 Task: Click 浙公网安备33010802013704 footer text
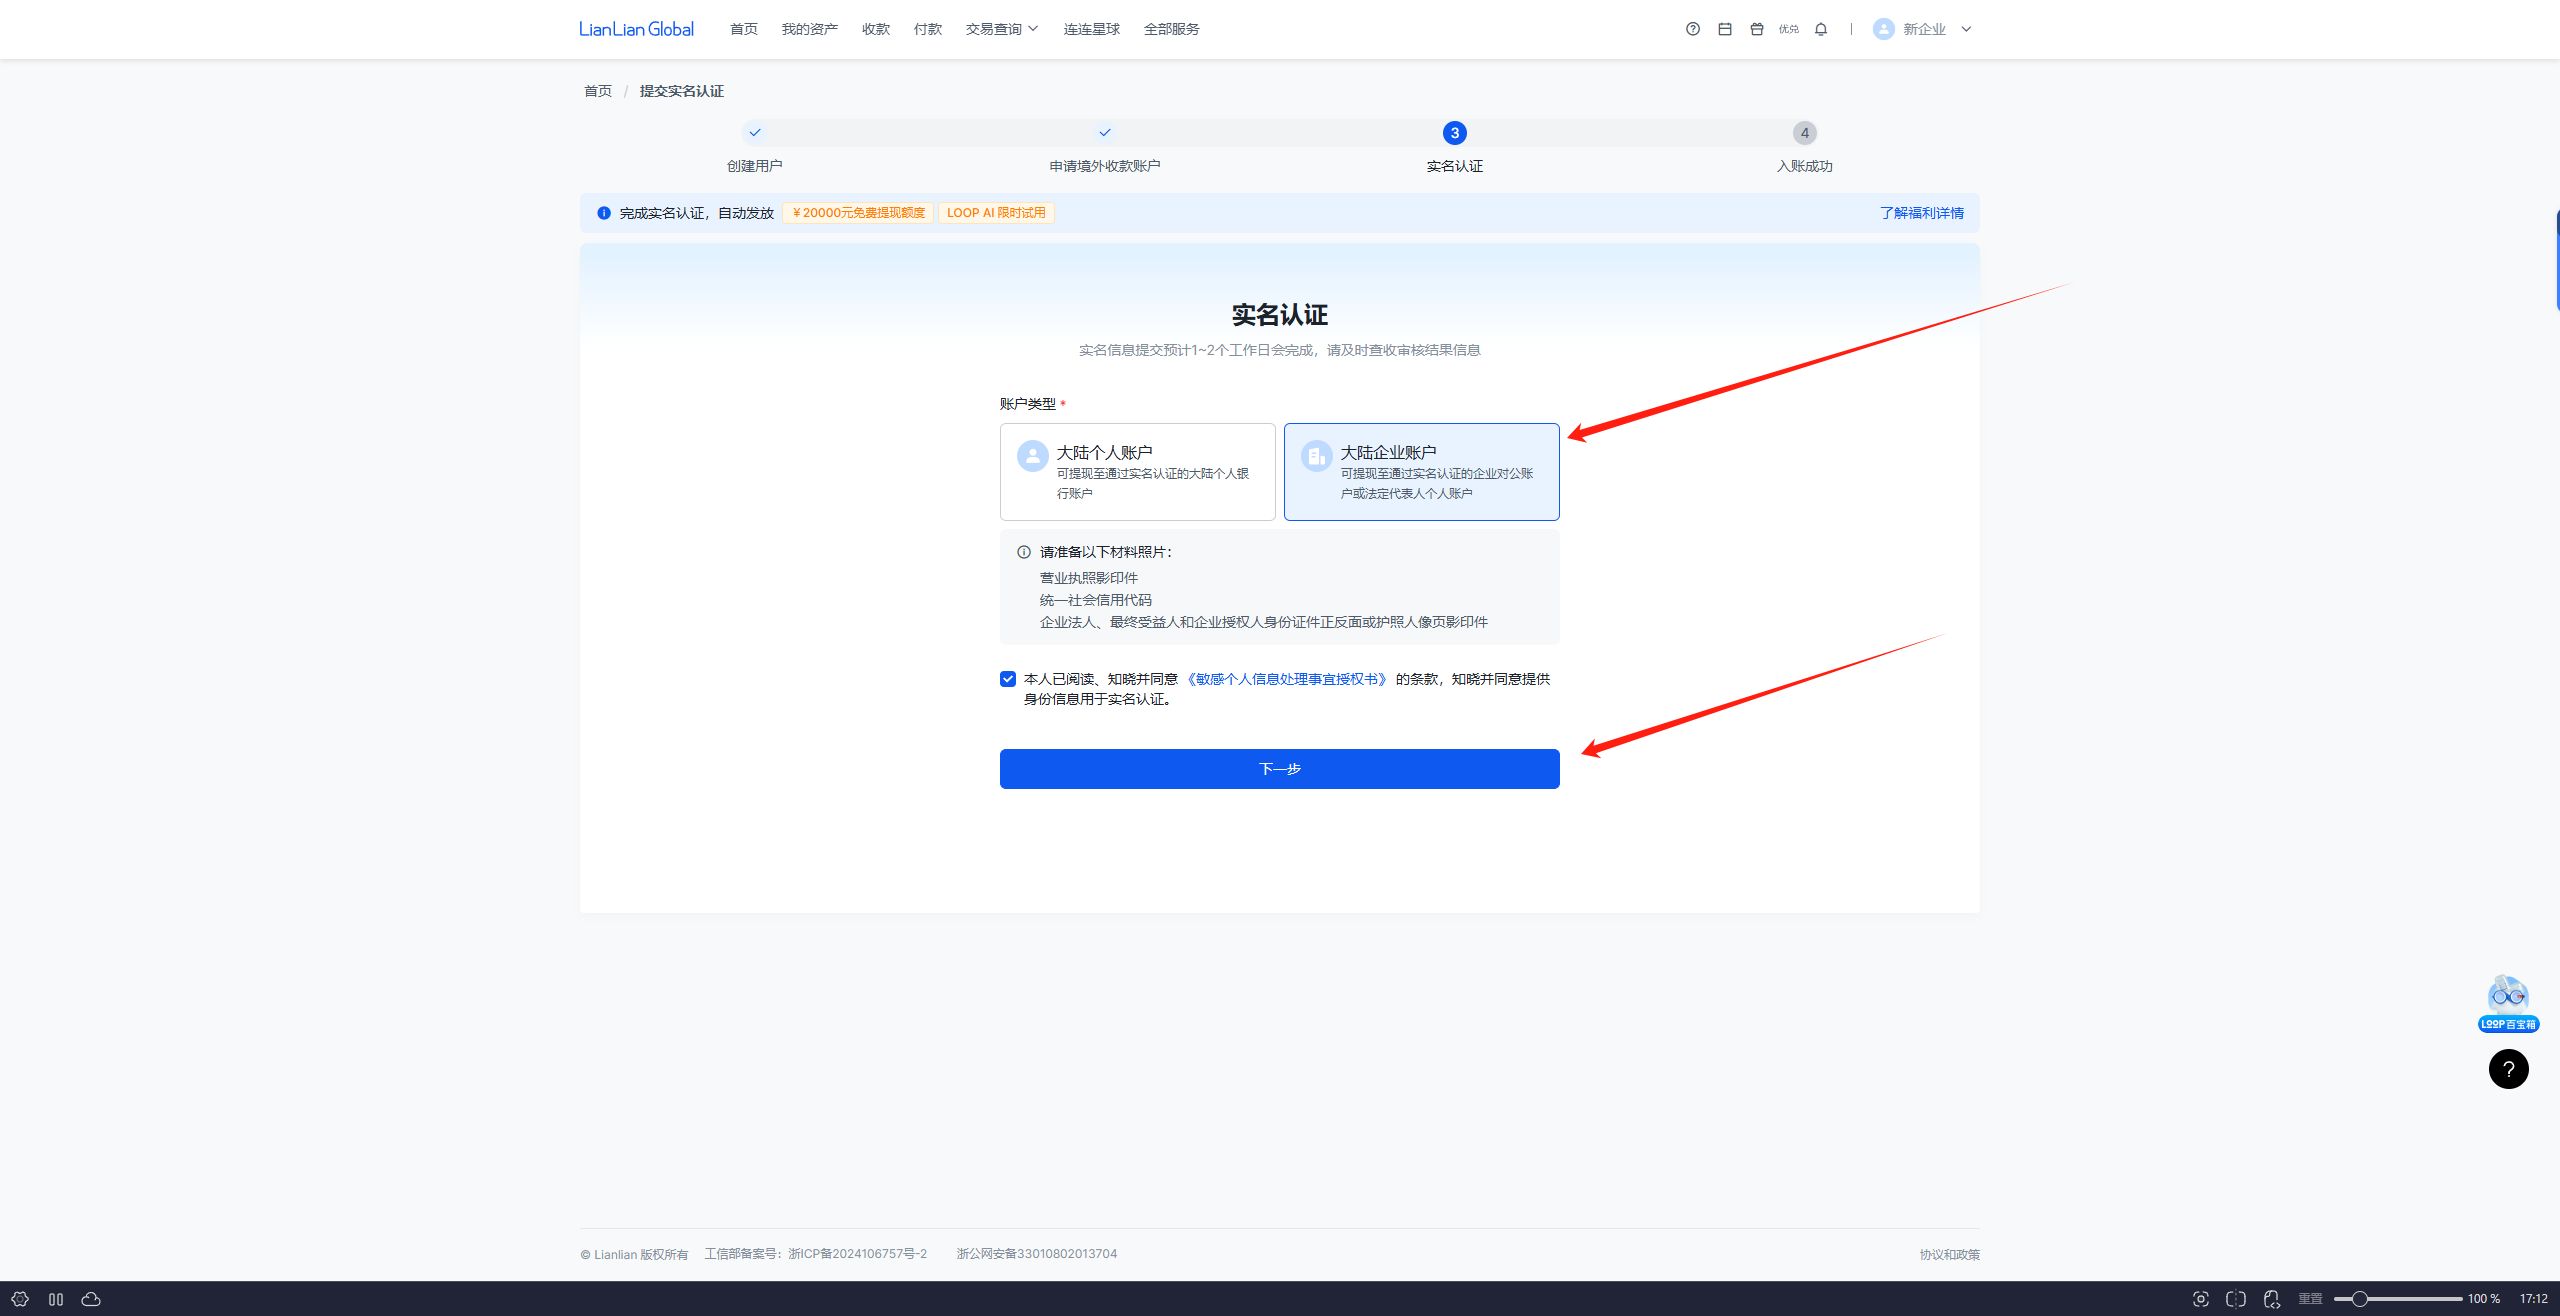(x=1037, y=1254)
